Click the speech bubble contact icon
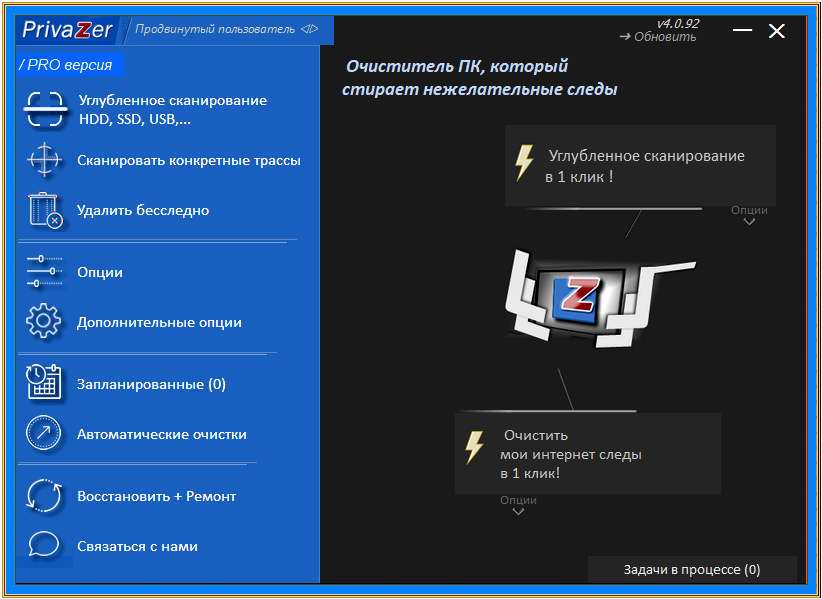Viewport: 822px width, 599px height. pyautogui.click(x=44, y=544)
